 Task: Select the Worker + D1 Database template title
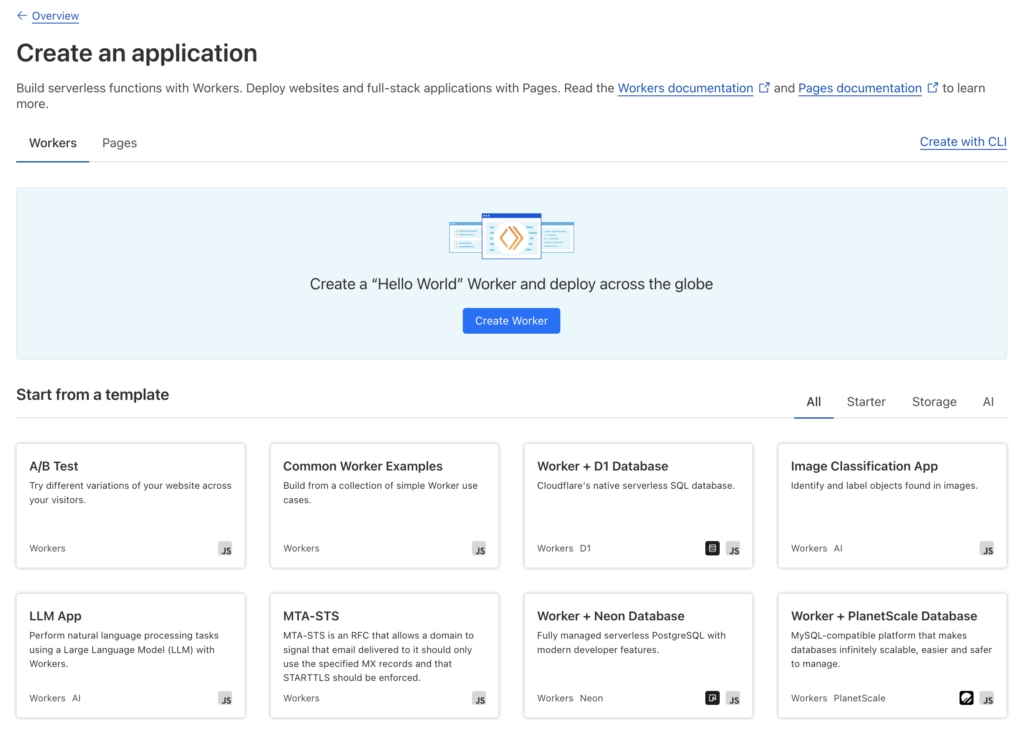coord(602,466)
